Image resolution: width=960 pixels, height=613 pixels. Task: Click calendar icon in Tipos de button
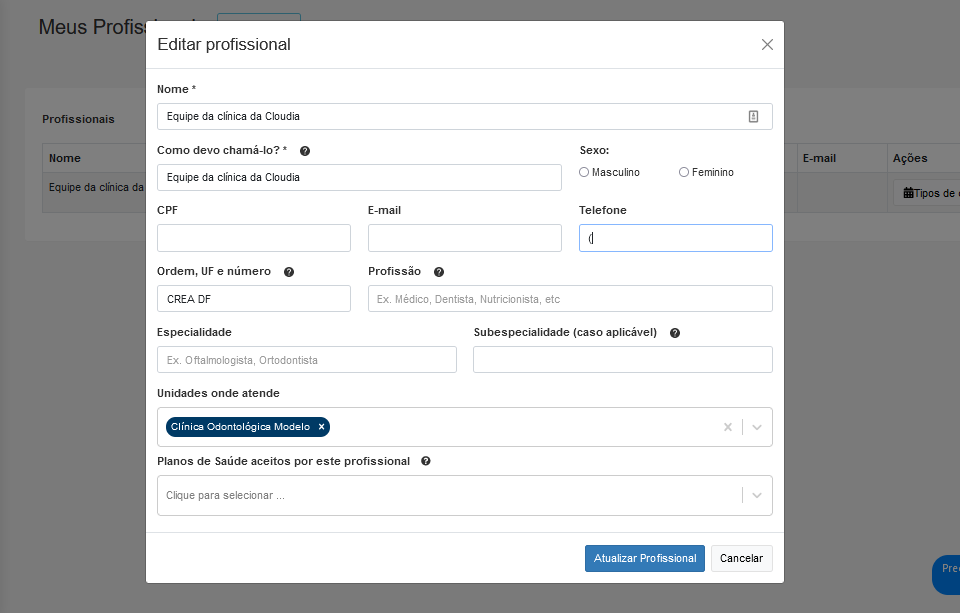click(909, 193)
